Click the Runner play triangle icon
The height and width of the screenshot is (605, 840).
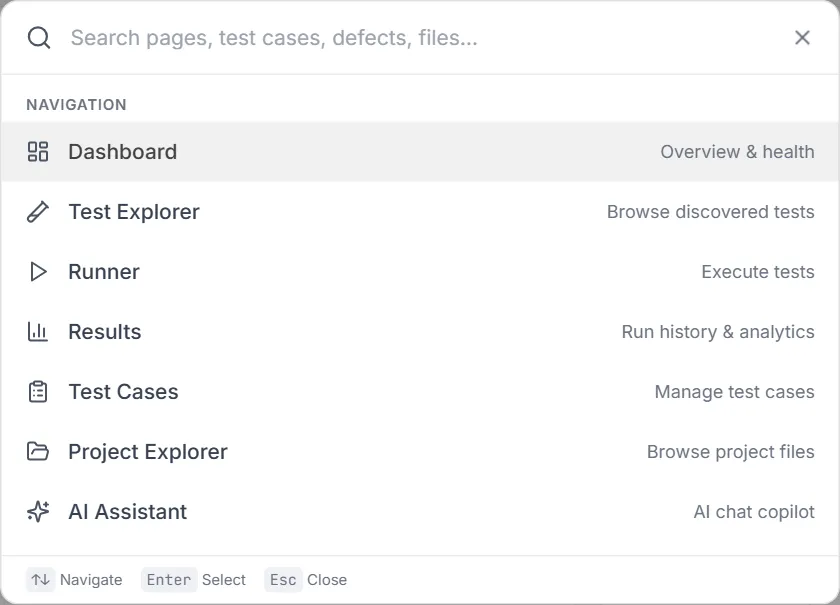pos(38,272)
